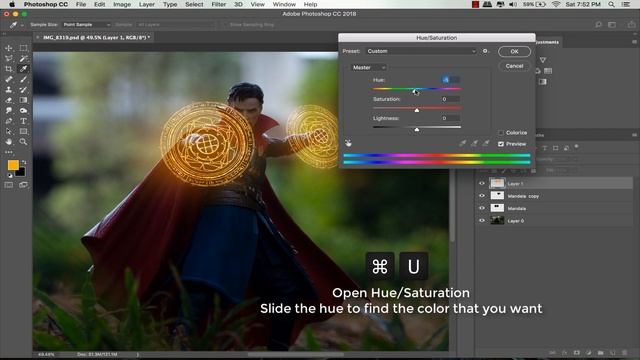
Task: Toggle Quick Mask mode
Action: tap(9, 185)
